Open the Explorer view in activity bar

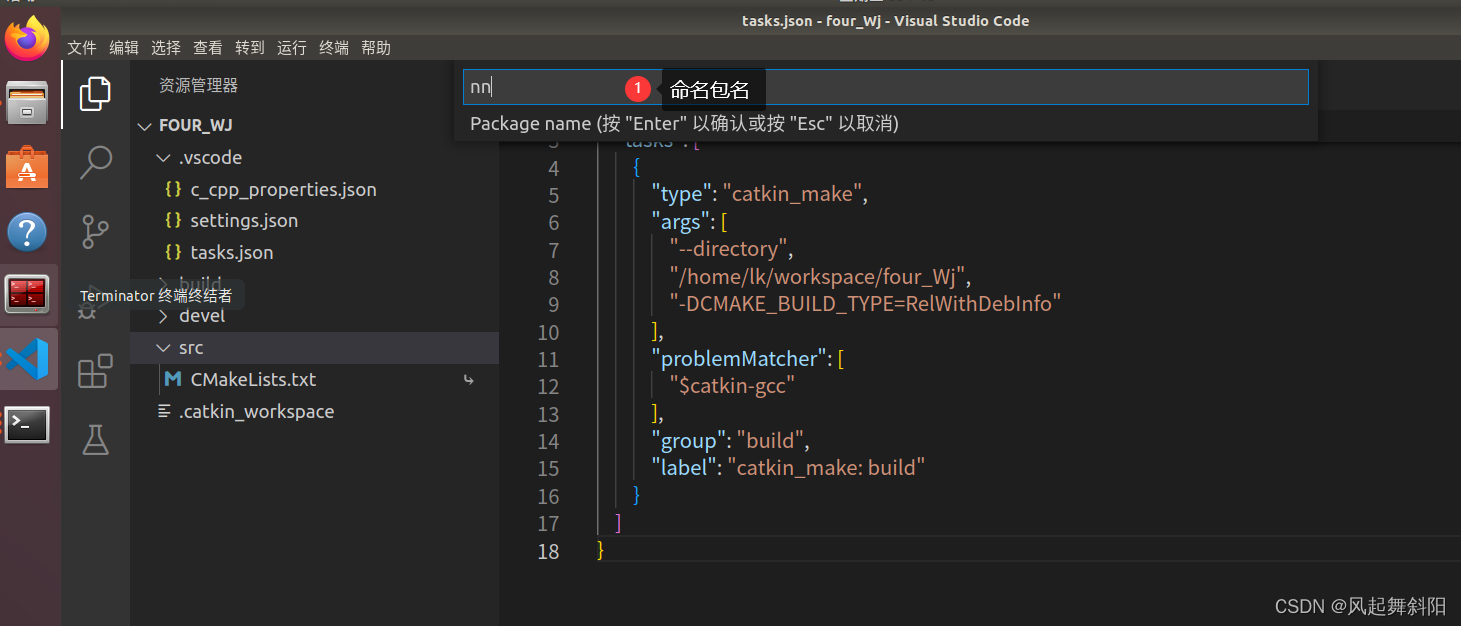tap(95, 93)
